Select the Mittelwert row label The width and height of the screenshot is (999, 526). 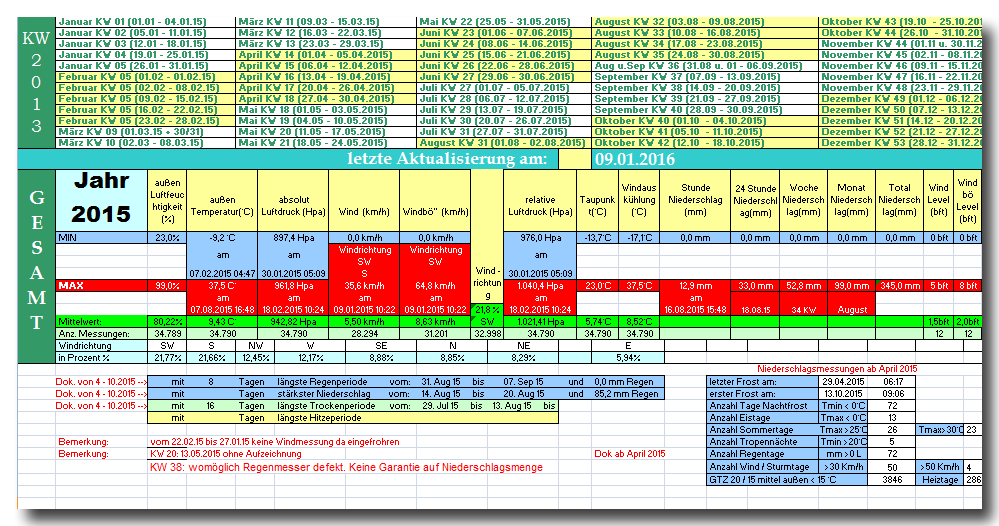pos(101,322)
